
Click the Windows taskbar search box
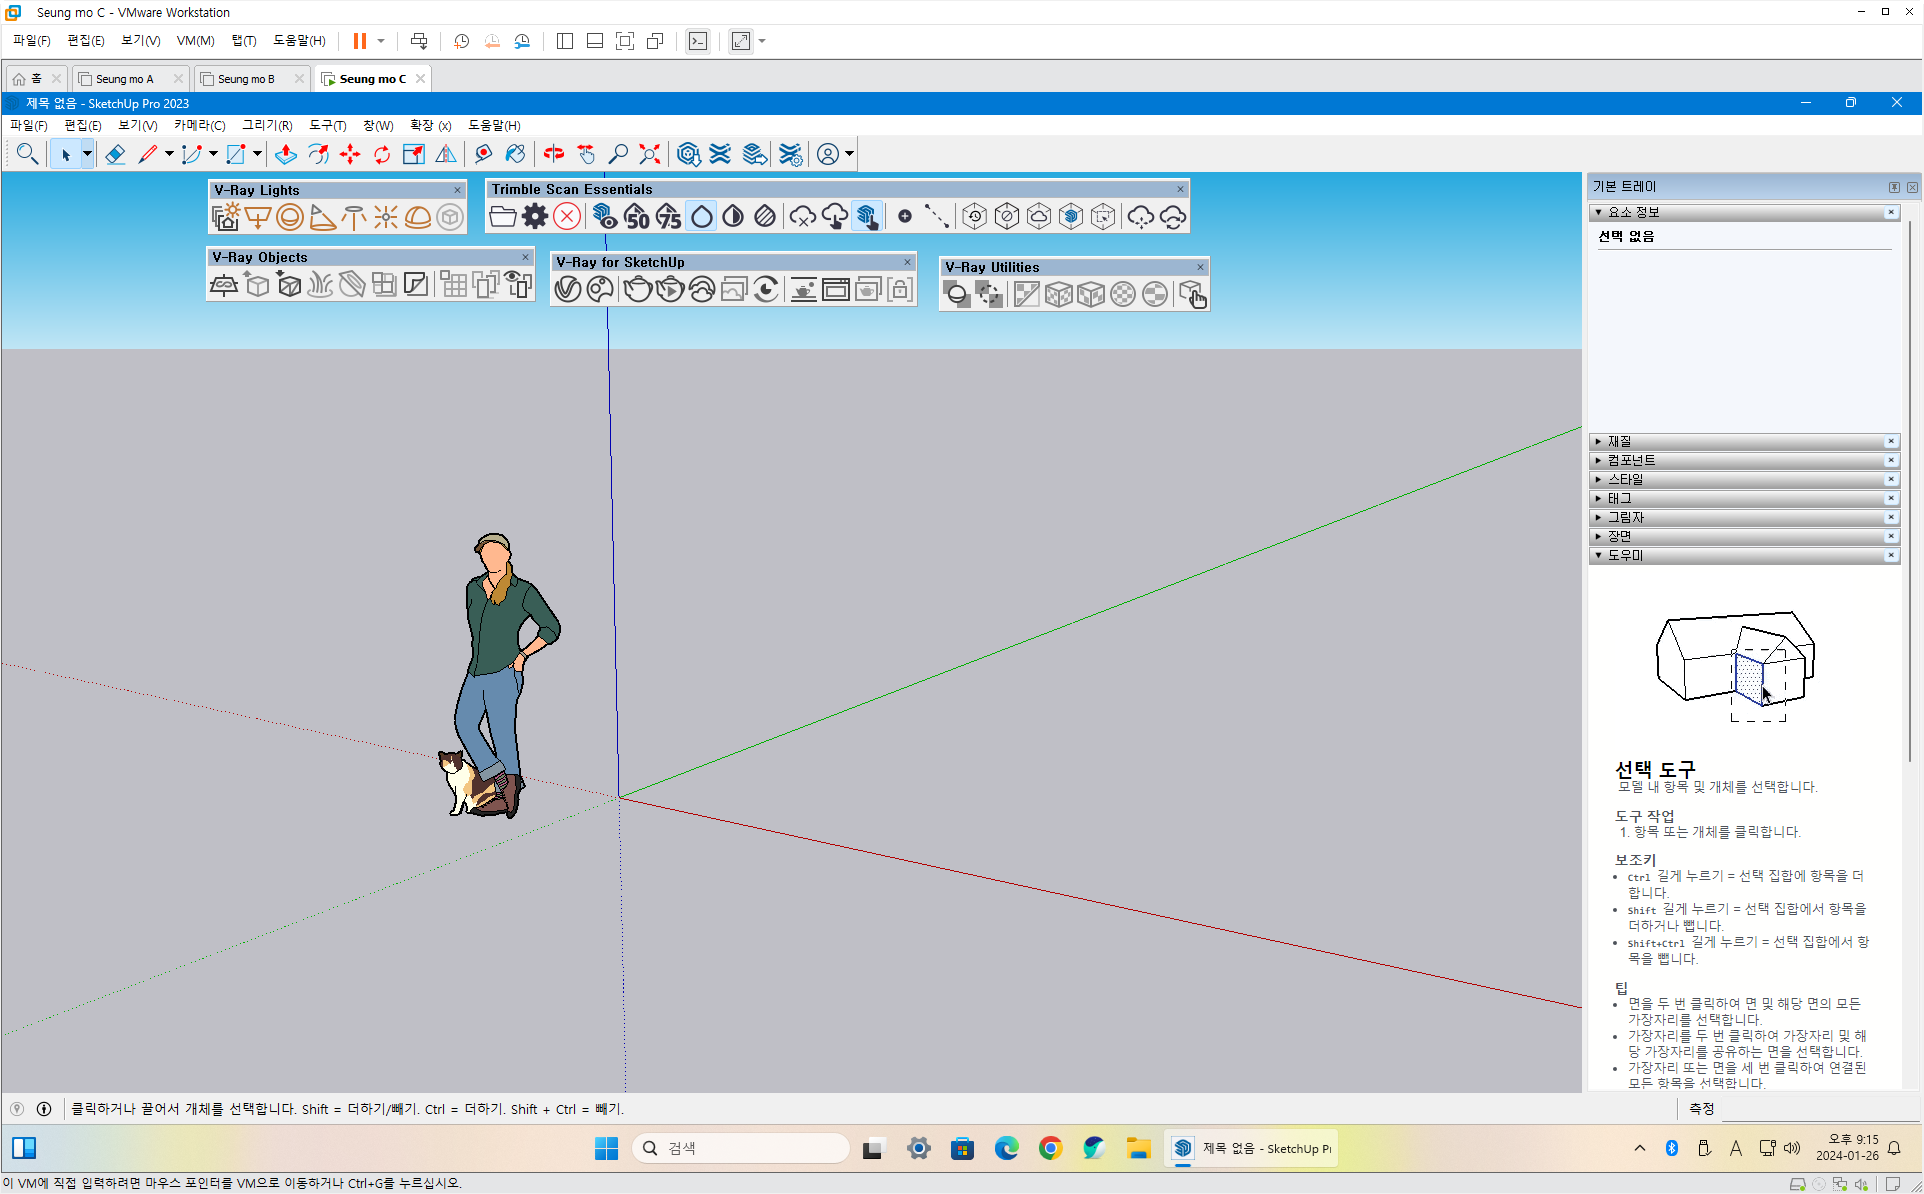(x=740, y=1148)
